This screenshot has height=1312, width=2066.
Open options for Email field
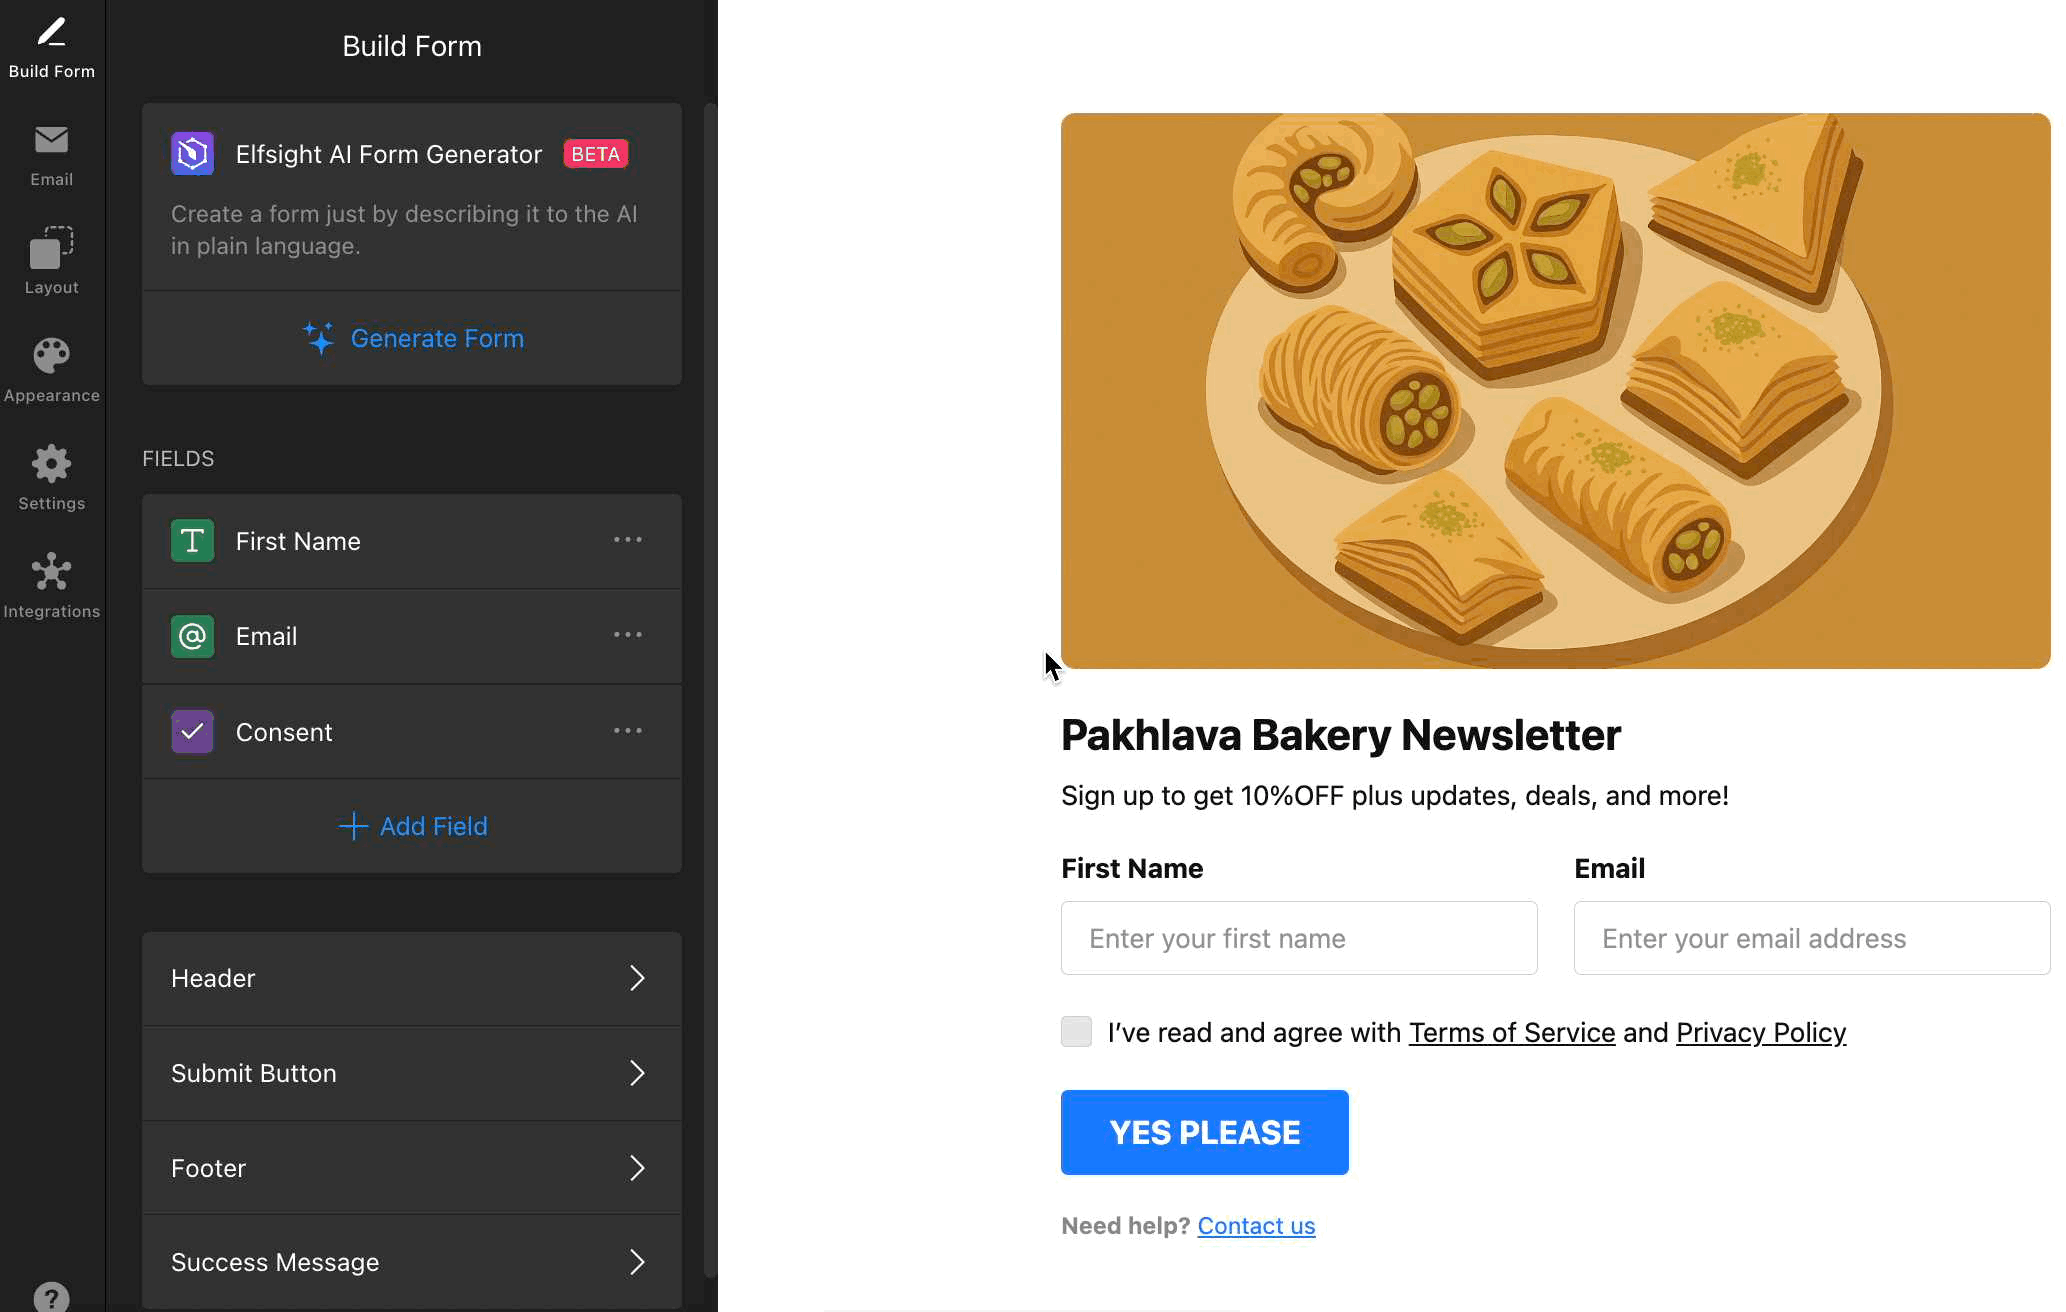pyautogui.click(x=627, y=635)
